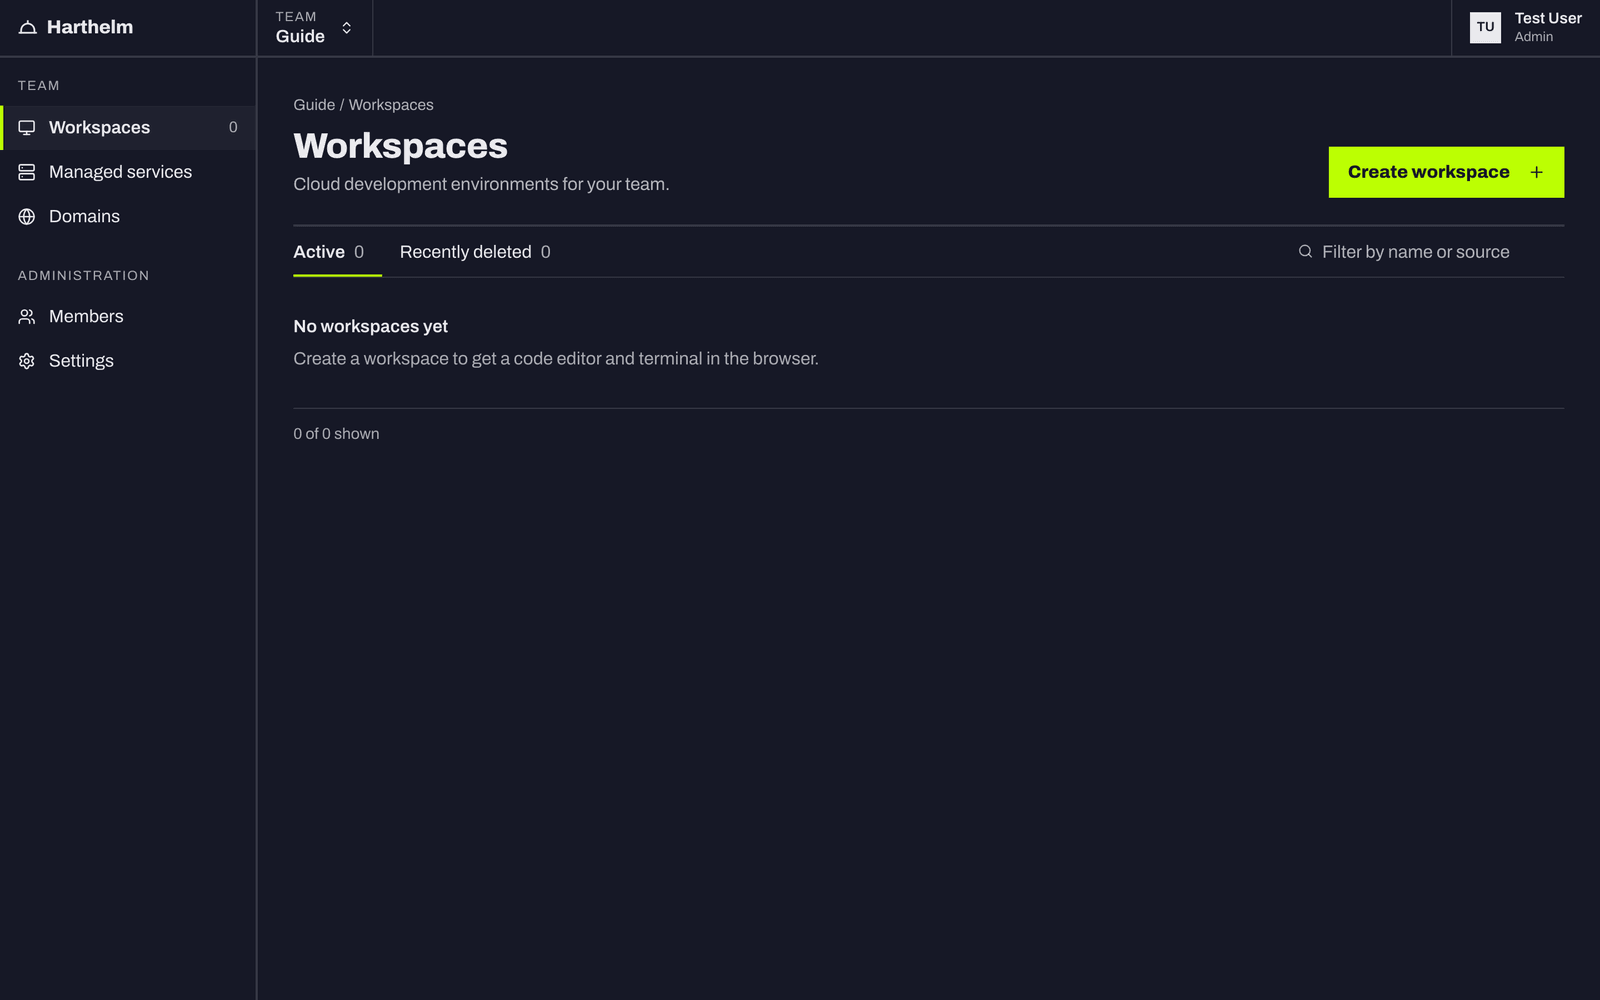Click the Harthelm logo icon
The height and width of the screenshot is (1000, 1600).
pos(28,27)
